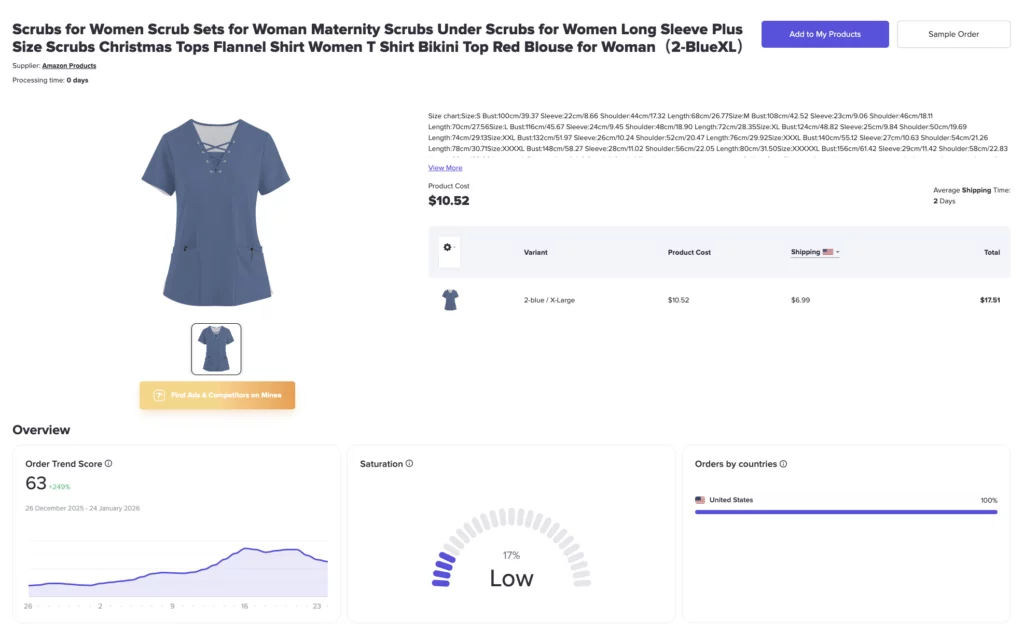The width and height of the screenshot is (1024, 634).
Task: Click the Saturation info icon
Action: (x=410, y=464)
